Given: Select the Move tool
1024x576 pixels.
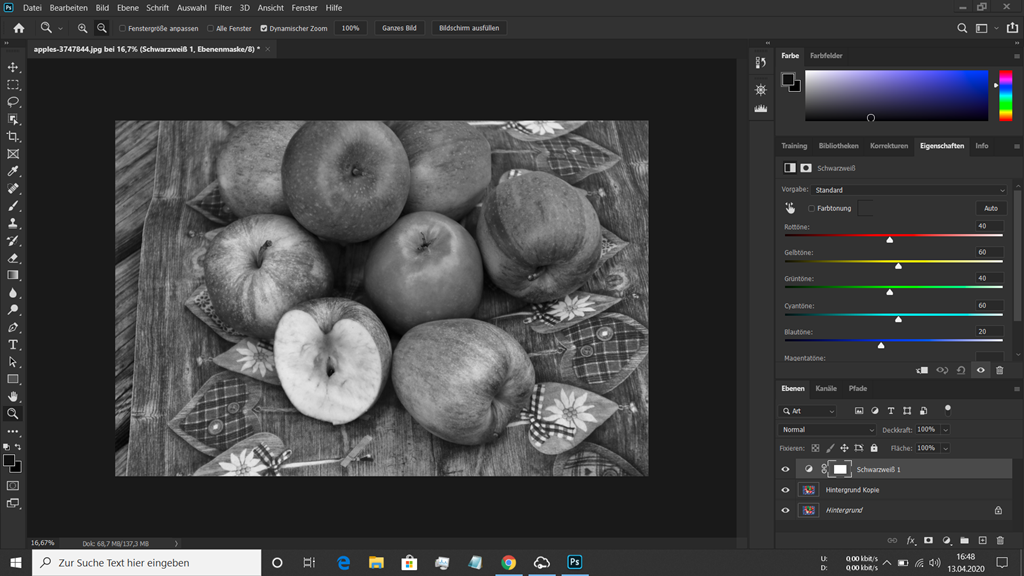Looking at the screenshot, I should click(x=13, y=67).
